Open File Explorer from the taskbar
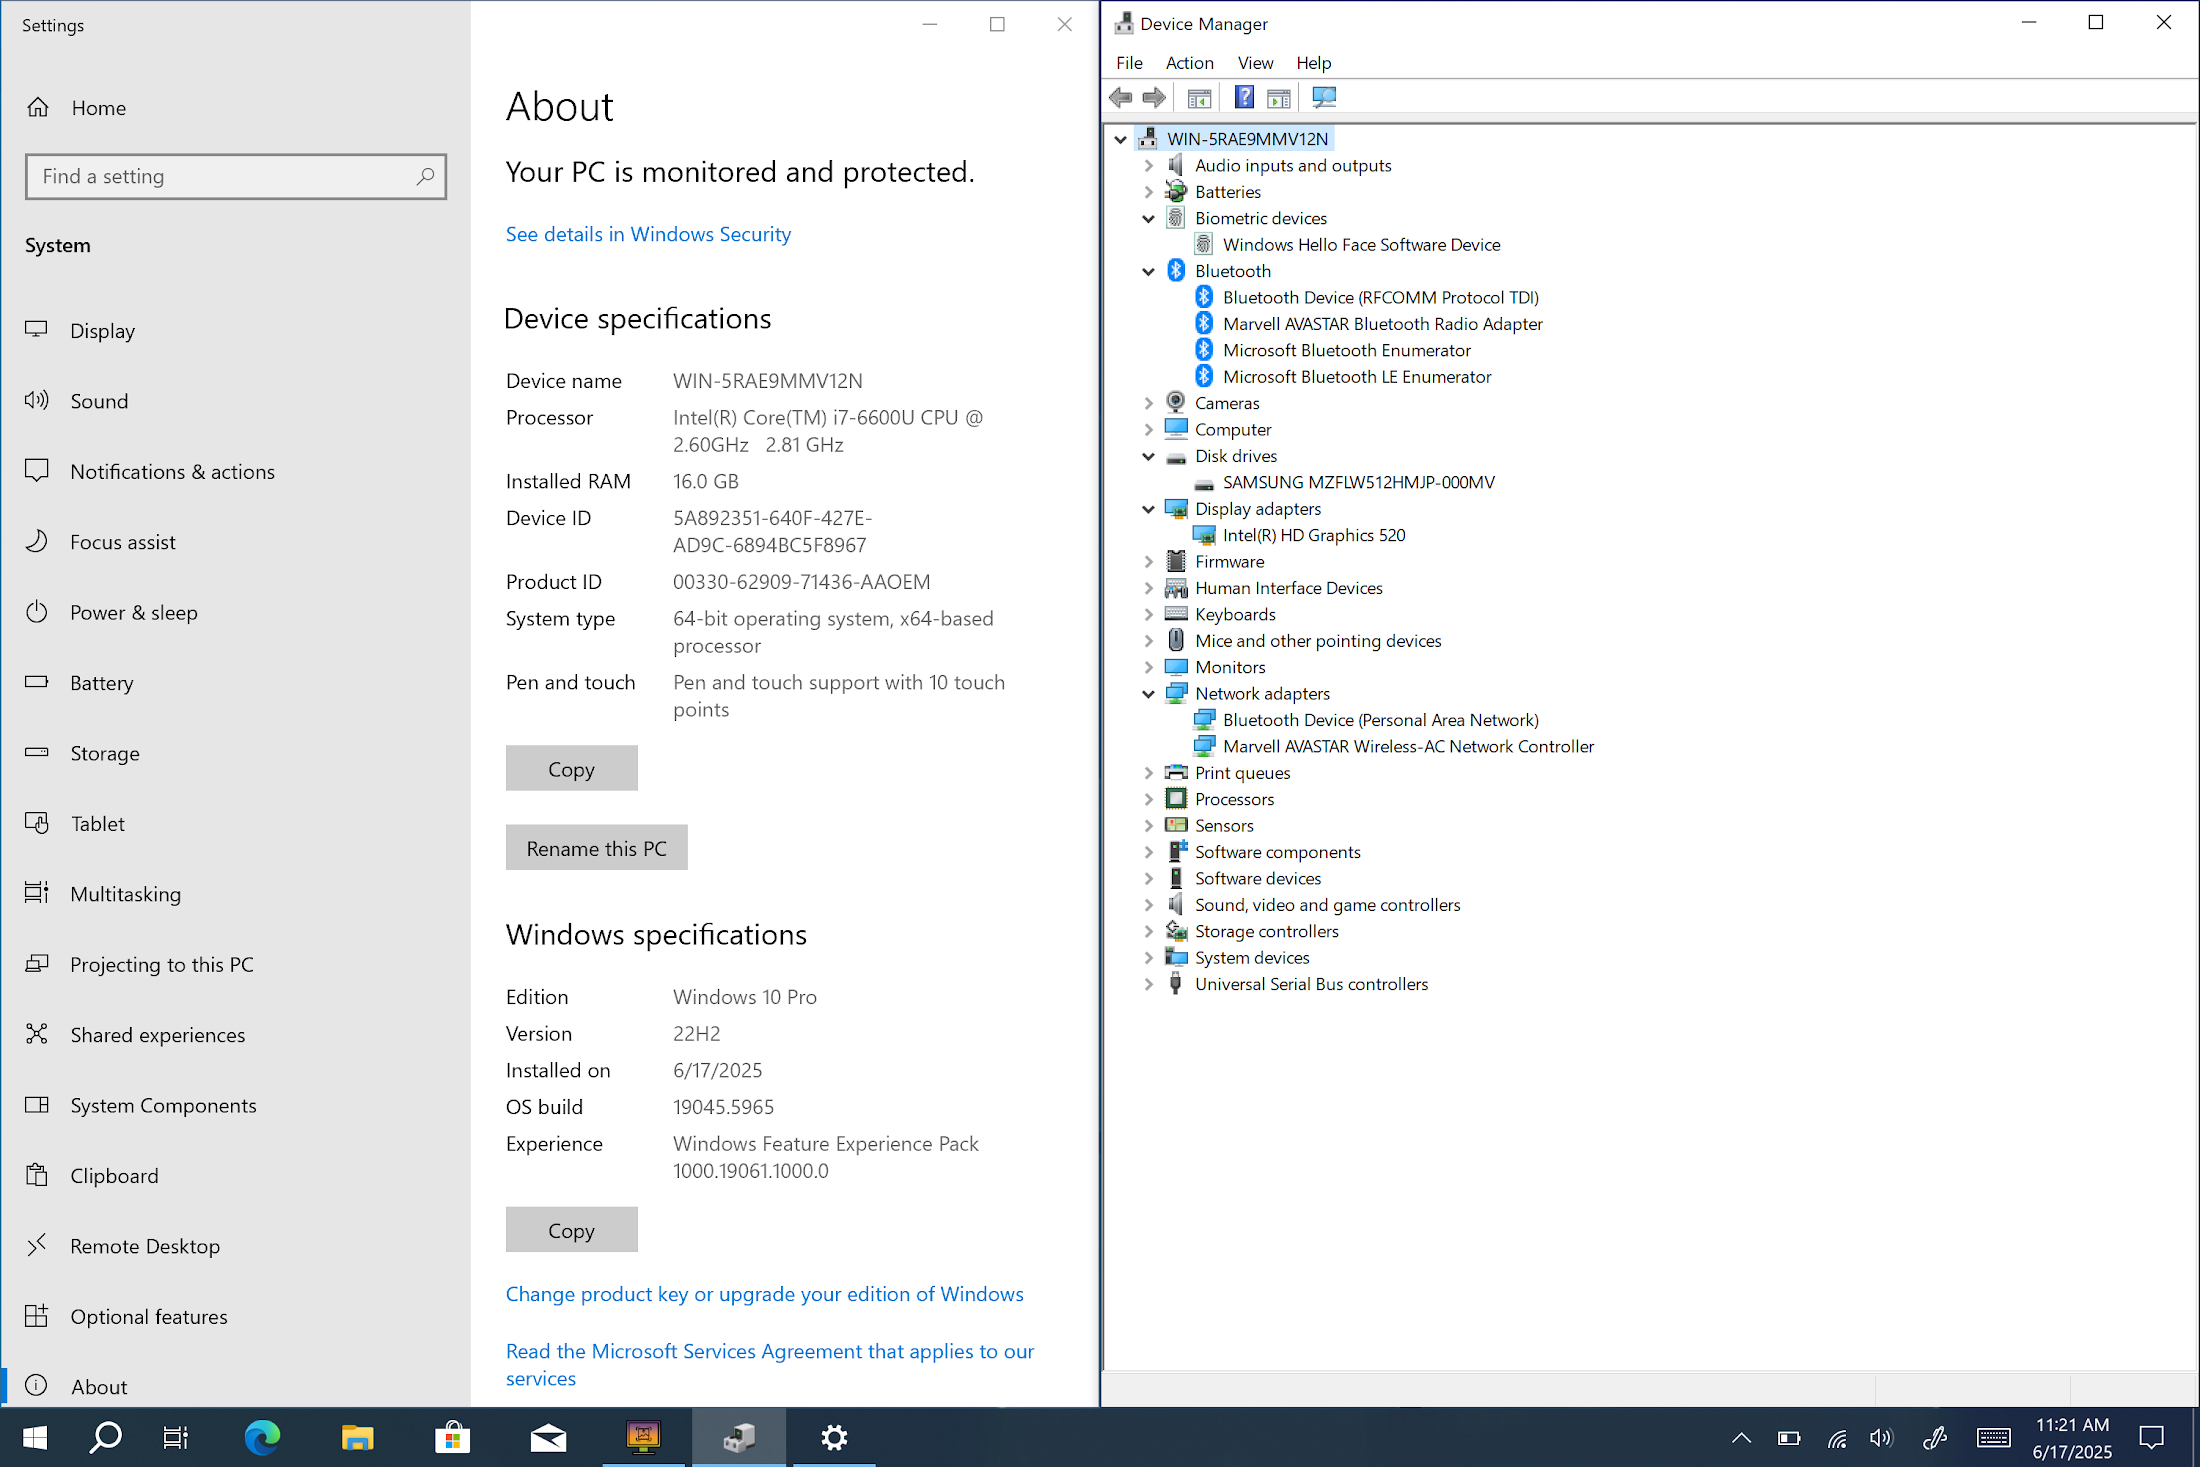Screen dimensions: 2200x1467 pyautogui.click(x=357, y=1437)
